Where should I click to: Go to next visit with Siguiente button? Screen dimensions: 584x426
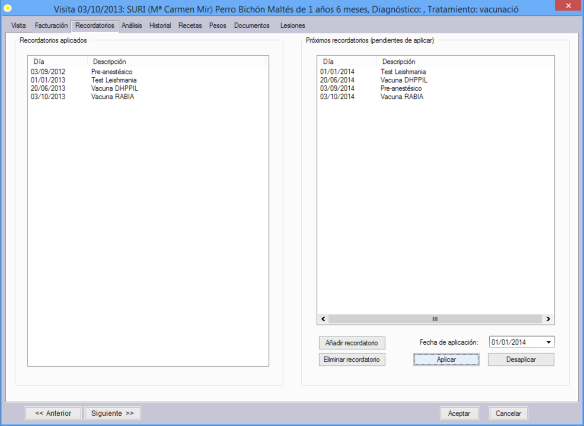[x=112, y=413]
